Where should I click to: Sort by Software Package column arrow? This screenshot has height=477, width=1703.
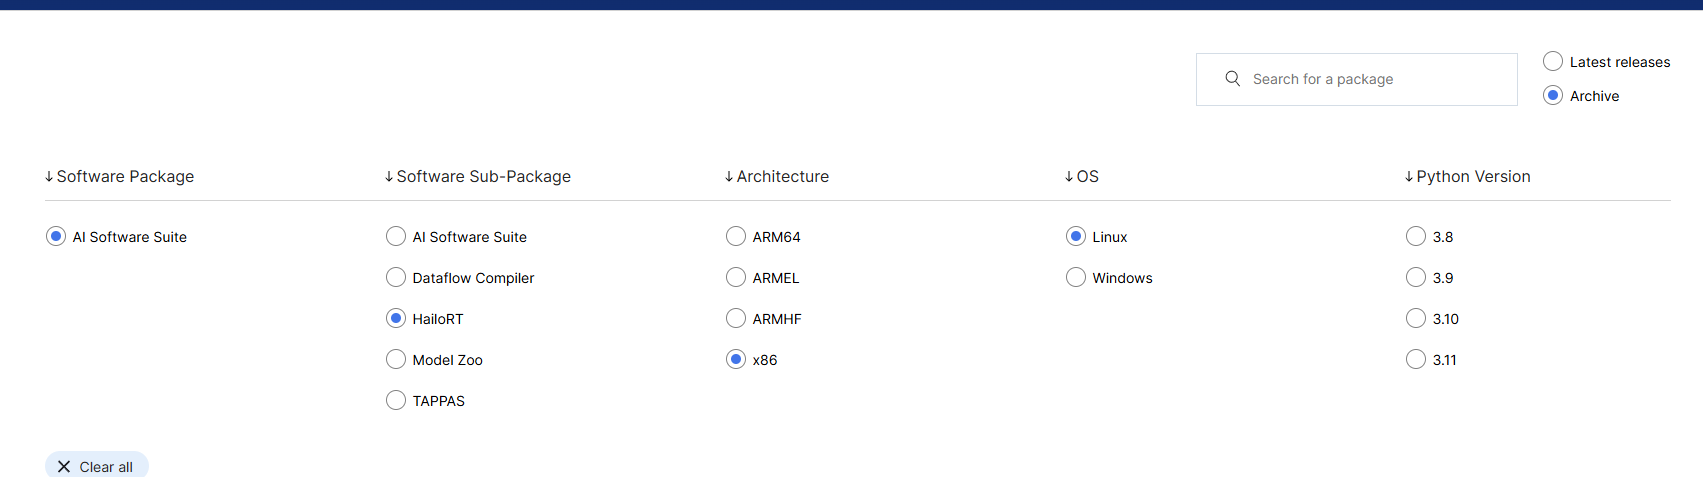[49, 177]
